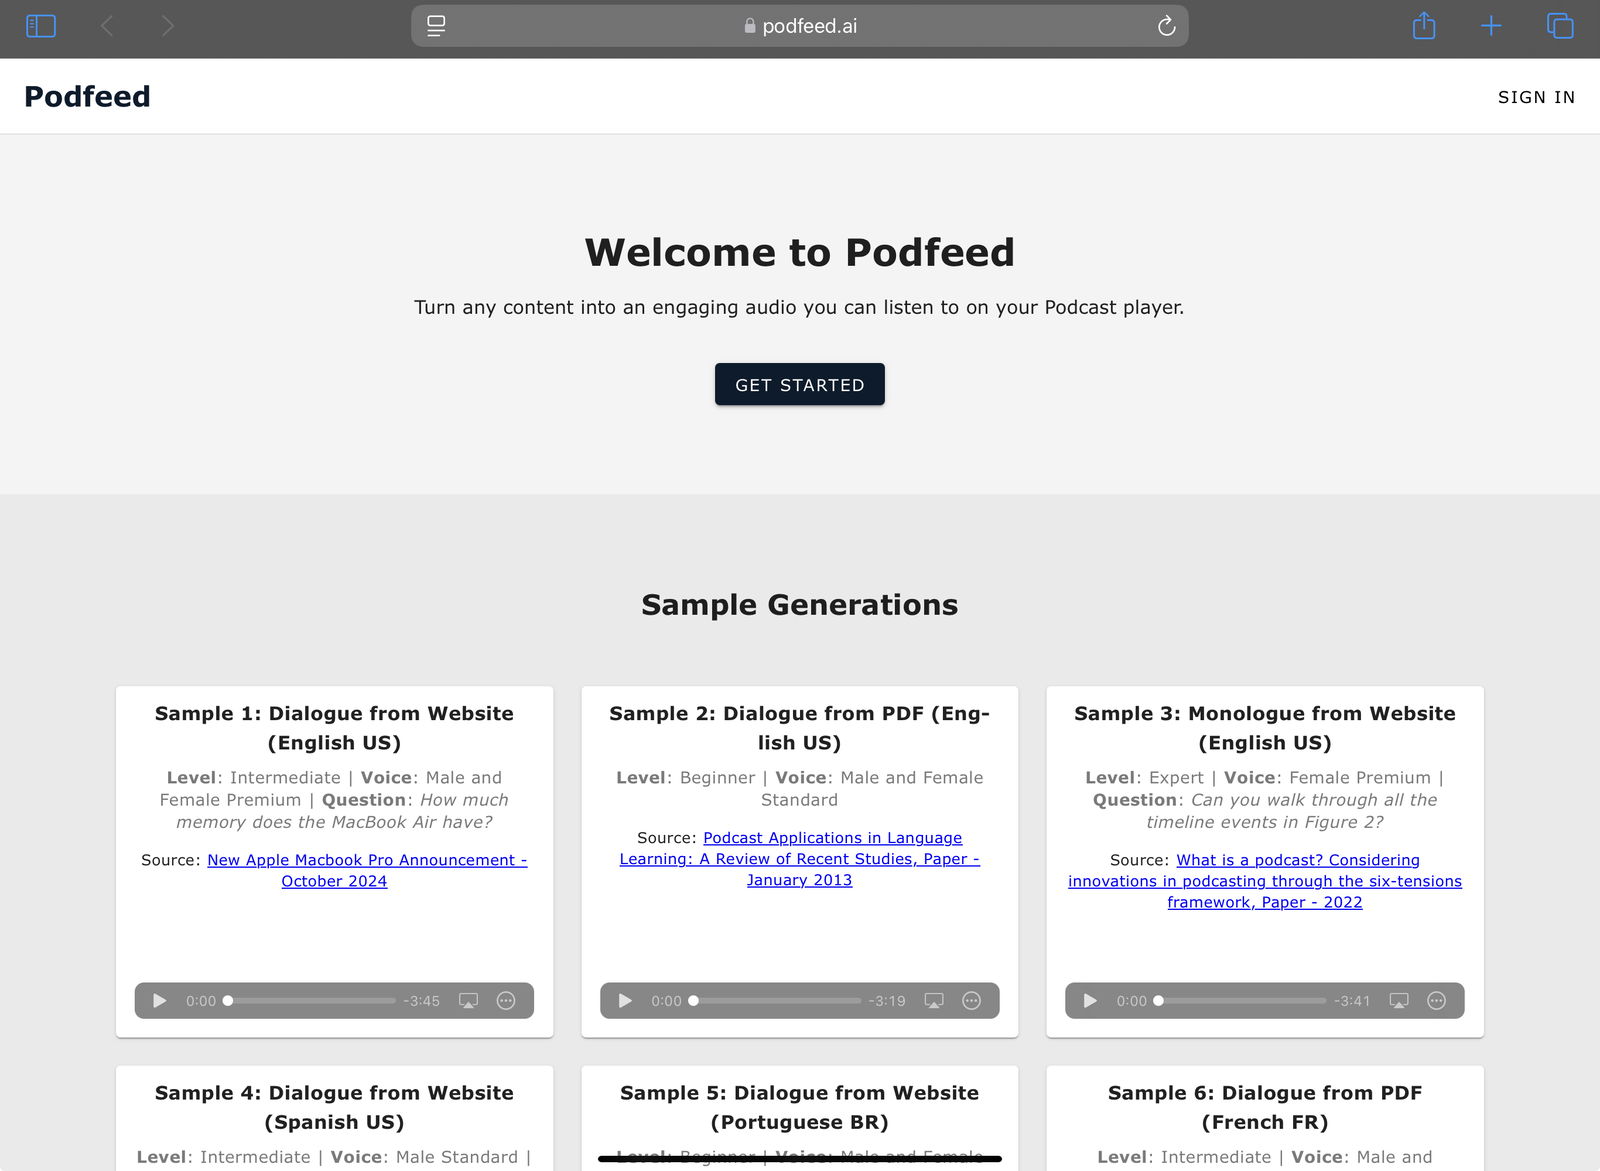Toggle Safari sidebar panel
Screen dimensions: 1600x1171
[41, 26]
